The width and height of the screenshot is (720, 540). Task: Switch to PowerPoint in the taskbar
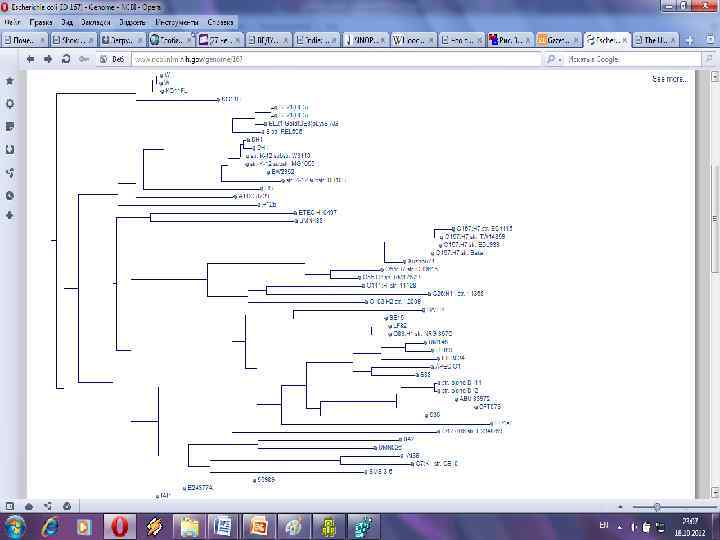tap(259, 526)
